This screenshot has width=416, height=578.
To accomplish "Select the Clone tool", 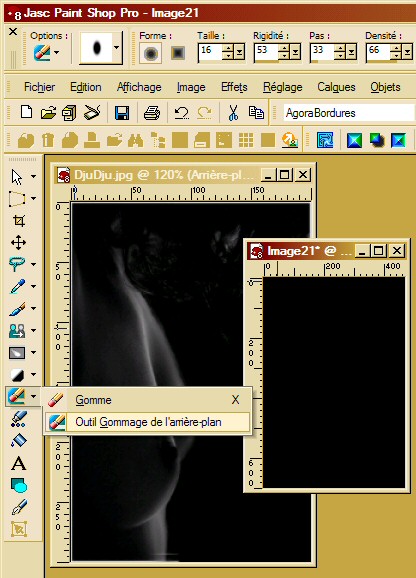I will tap(17, 331).
